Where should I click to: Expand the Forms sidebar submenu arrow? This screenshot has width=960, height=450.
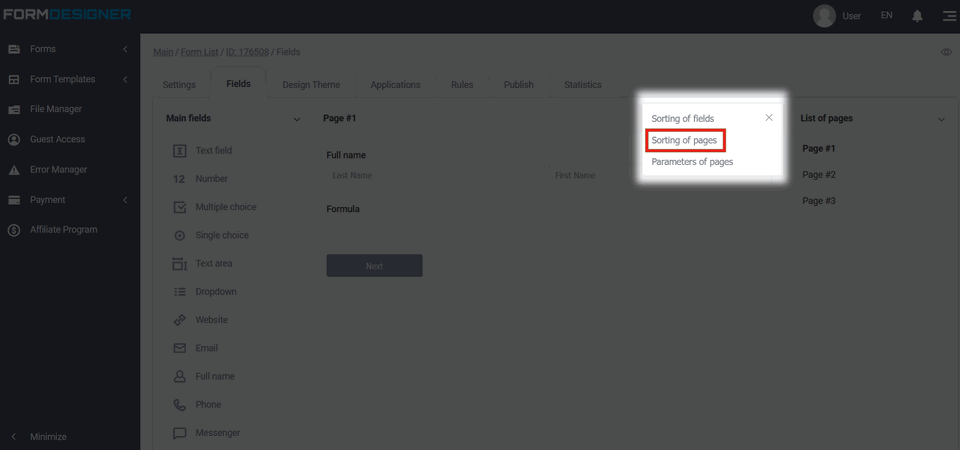pos(125,49)
